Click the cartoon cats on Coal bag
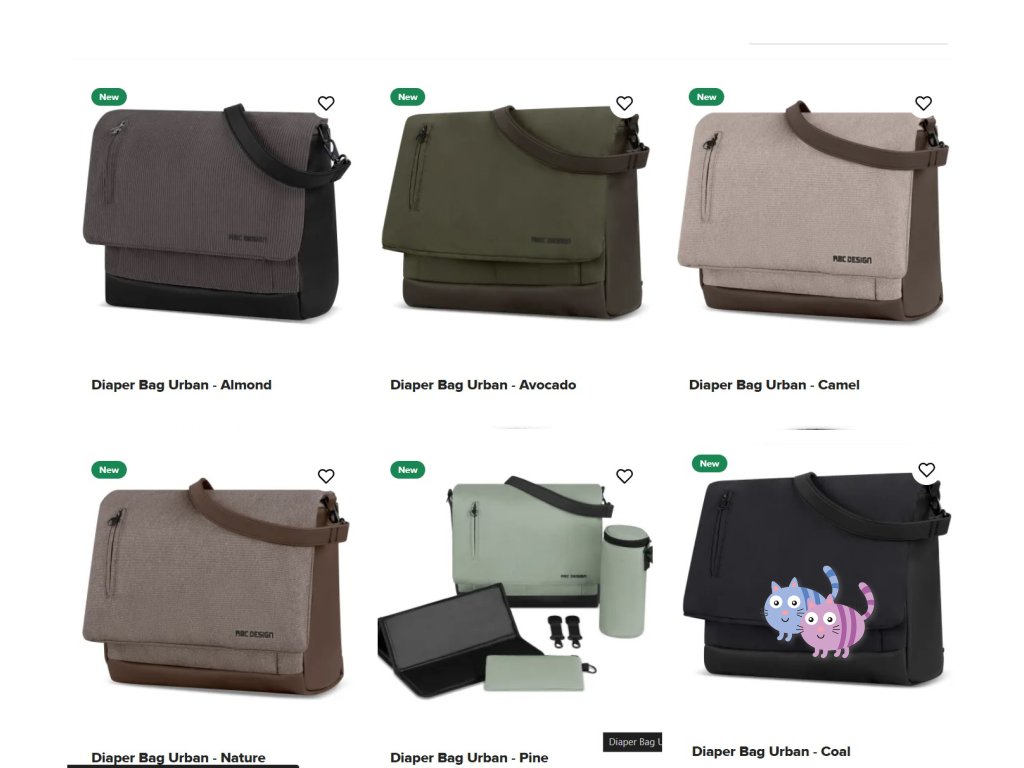Viewport: 1024px width, 768px height. (x=818, y=613)
